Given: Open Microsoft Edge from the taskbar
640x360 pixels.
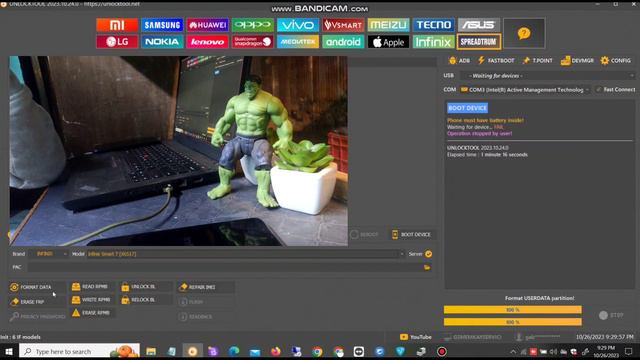Looking at the screenshot, I should (234, 351).
